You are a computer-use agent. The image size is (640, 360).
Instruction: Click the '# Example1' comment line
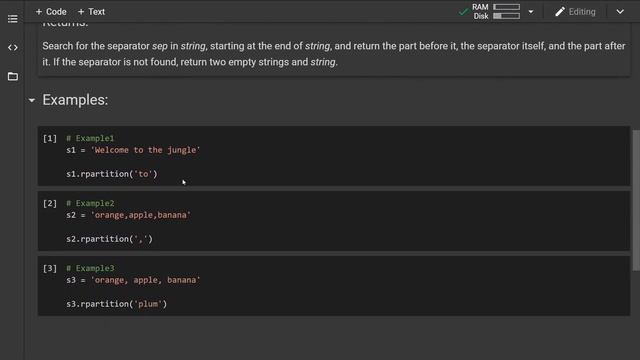tap(90, 138)
